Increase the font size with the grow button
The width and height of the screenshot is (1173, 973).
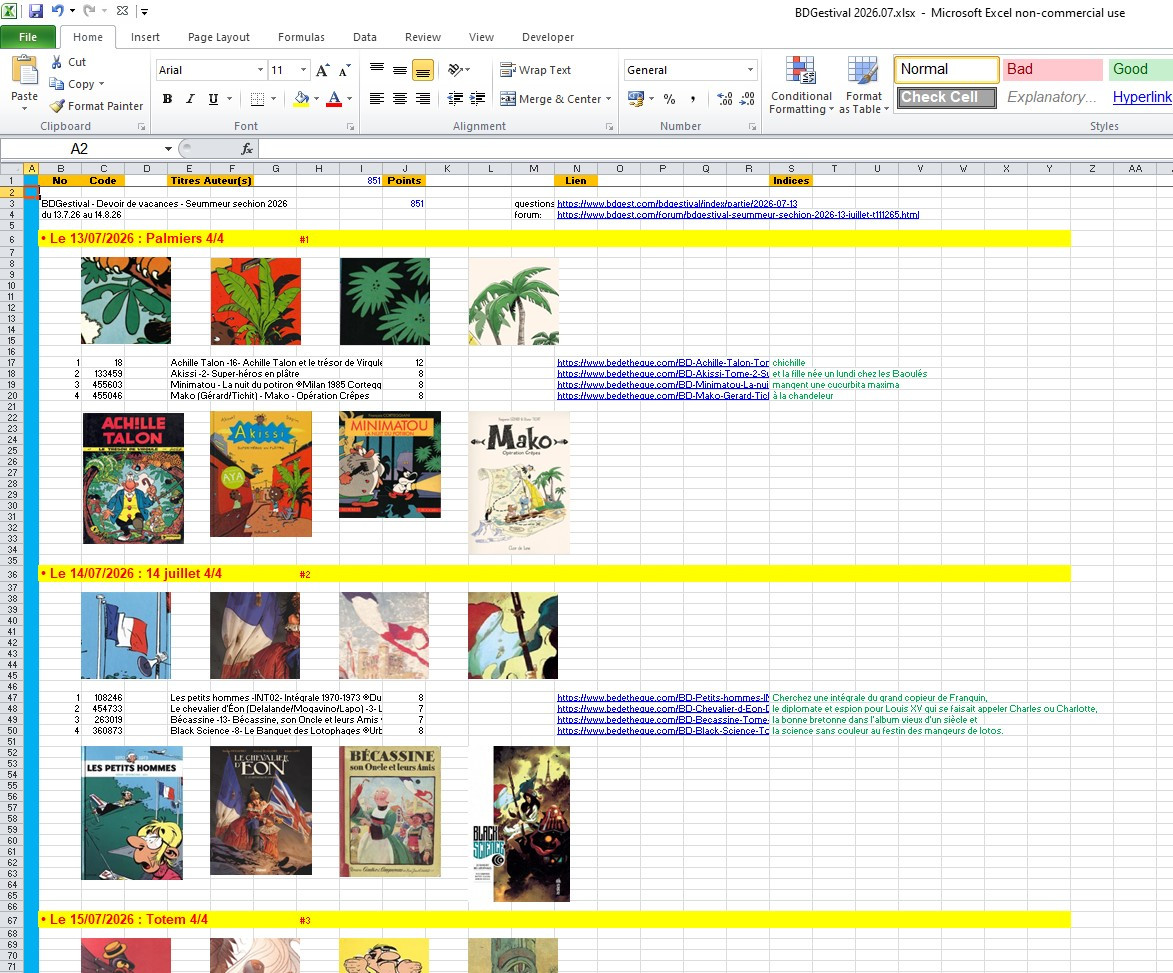322,70
